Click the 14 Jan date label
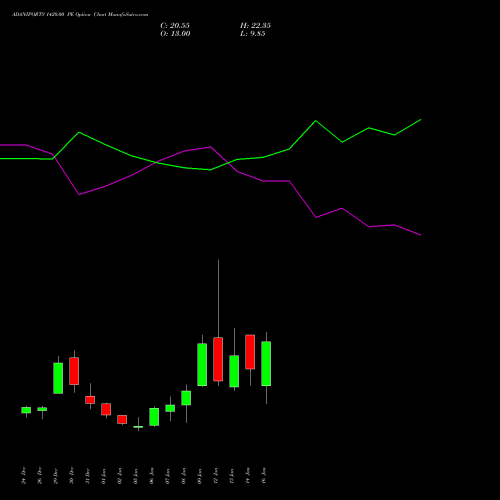This screenshot has height=500, width=500. tap(247, 476)
